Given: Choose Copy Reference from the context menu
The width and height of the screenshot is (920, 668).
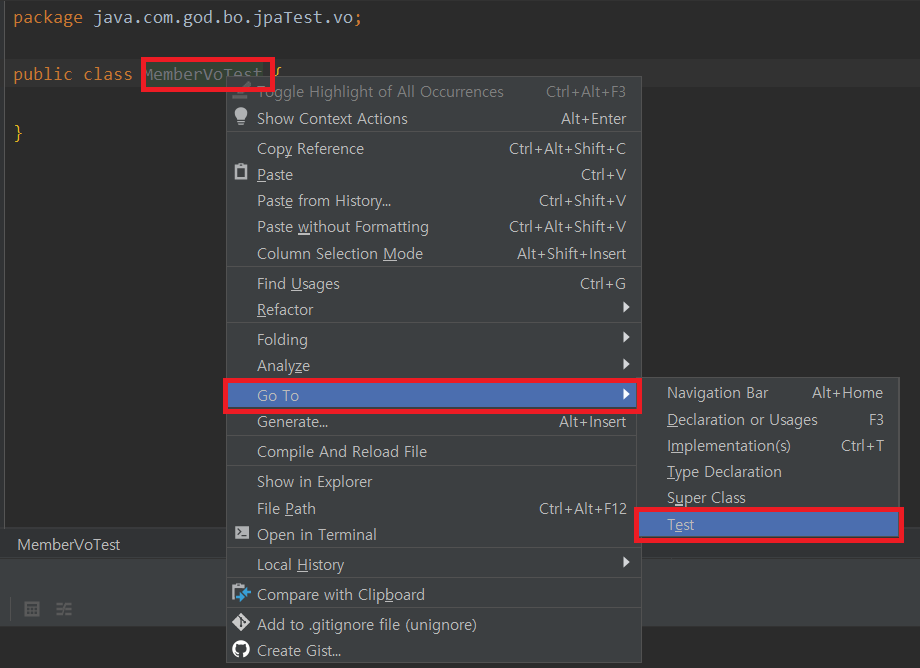Looking at the screenshot, I should point(434,149).
